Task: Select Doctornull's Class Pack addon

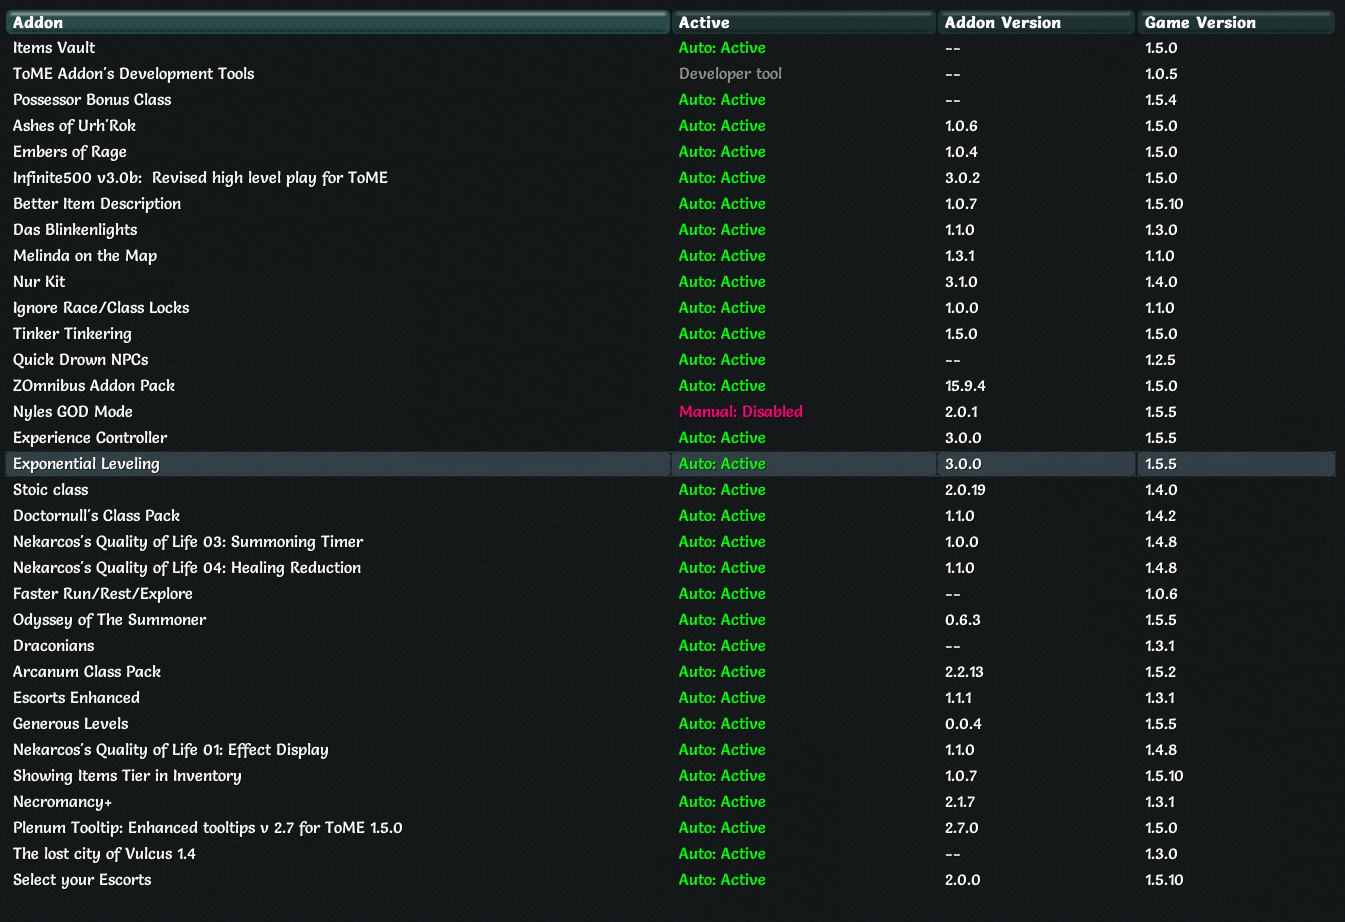Action: click(96, 516)
